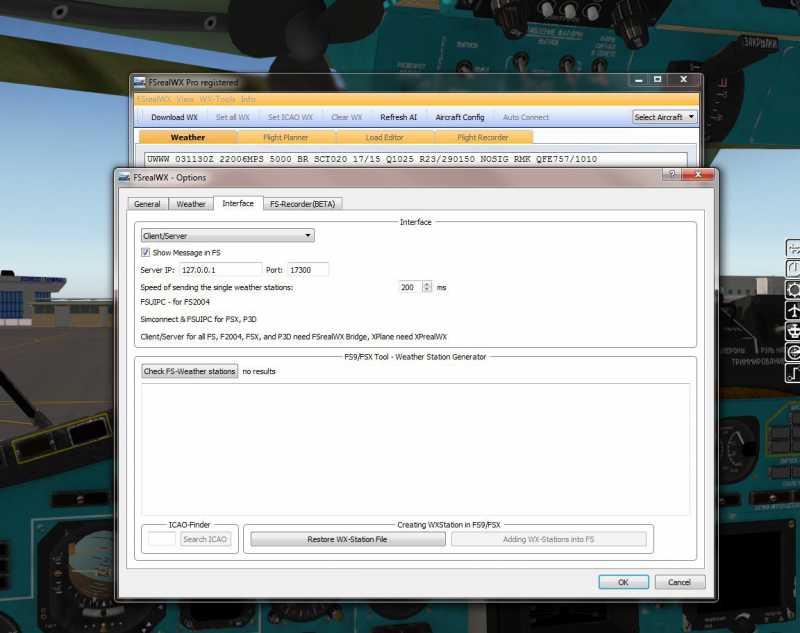Viewport: 800px width, 633px height.
Task: Click the airplane icon in the simulator side strip
Action: coord(793,311)
